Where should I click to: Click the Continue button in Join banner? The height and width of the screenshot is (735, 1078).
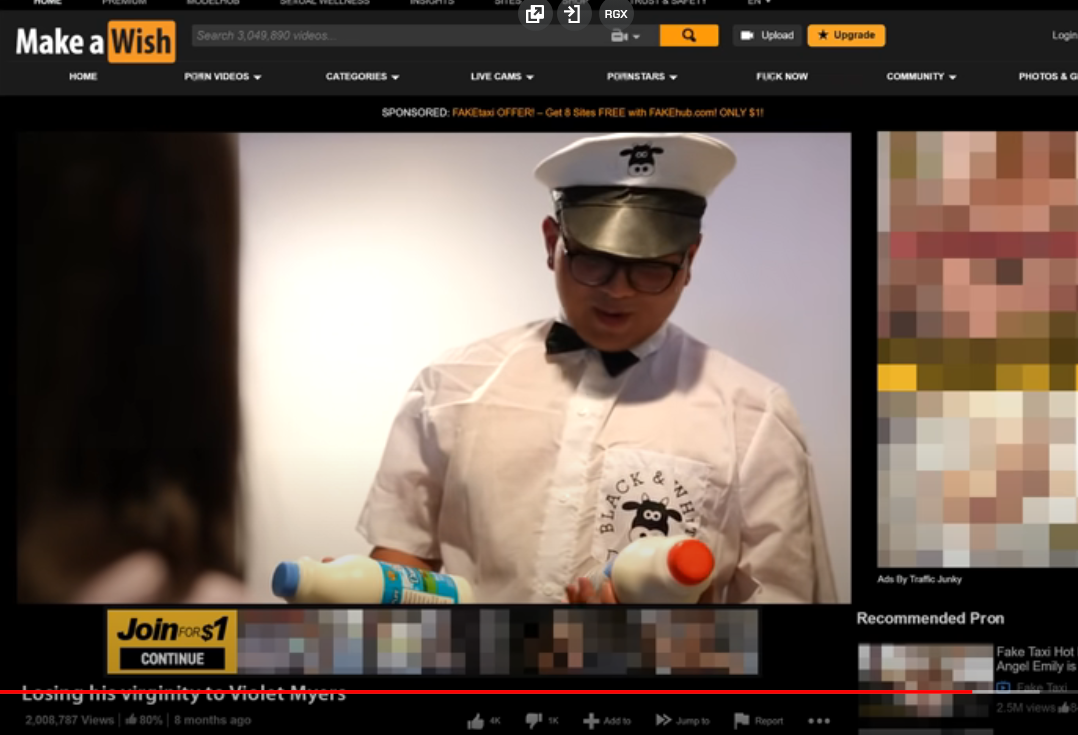click(172, 659)
